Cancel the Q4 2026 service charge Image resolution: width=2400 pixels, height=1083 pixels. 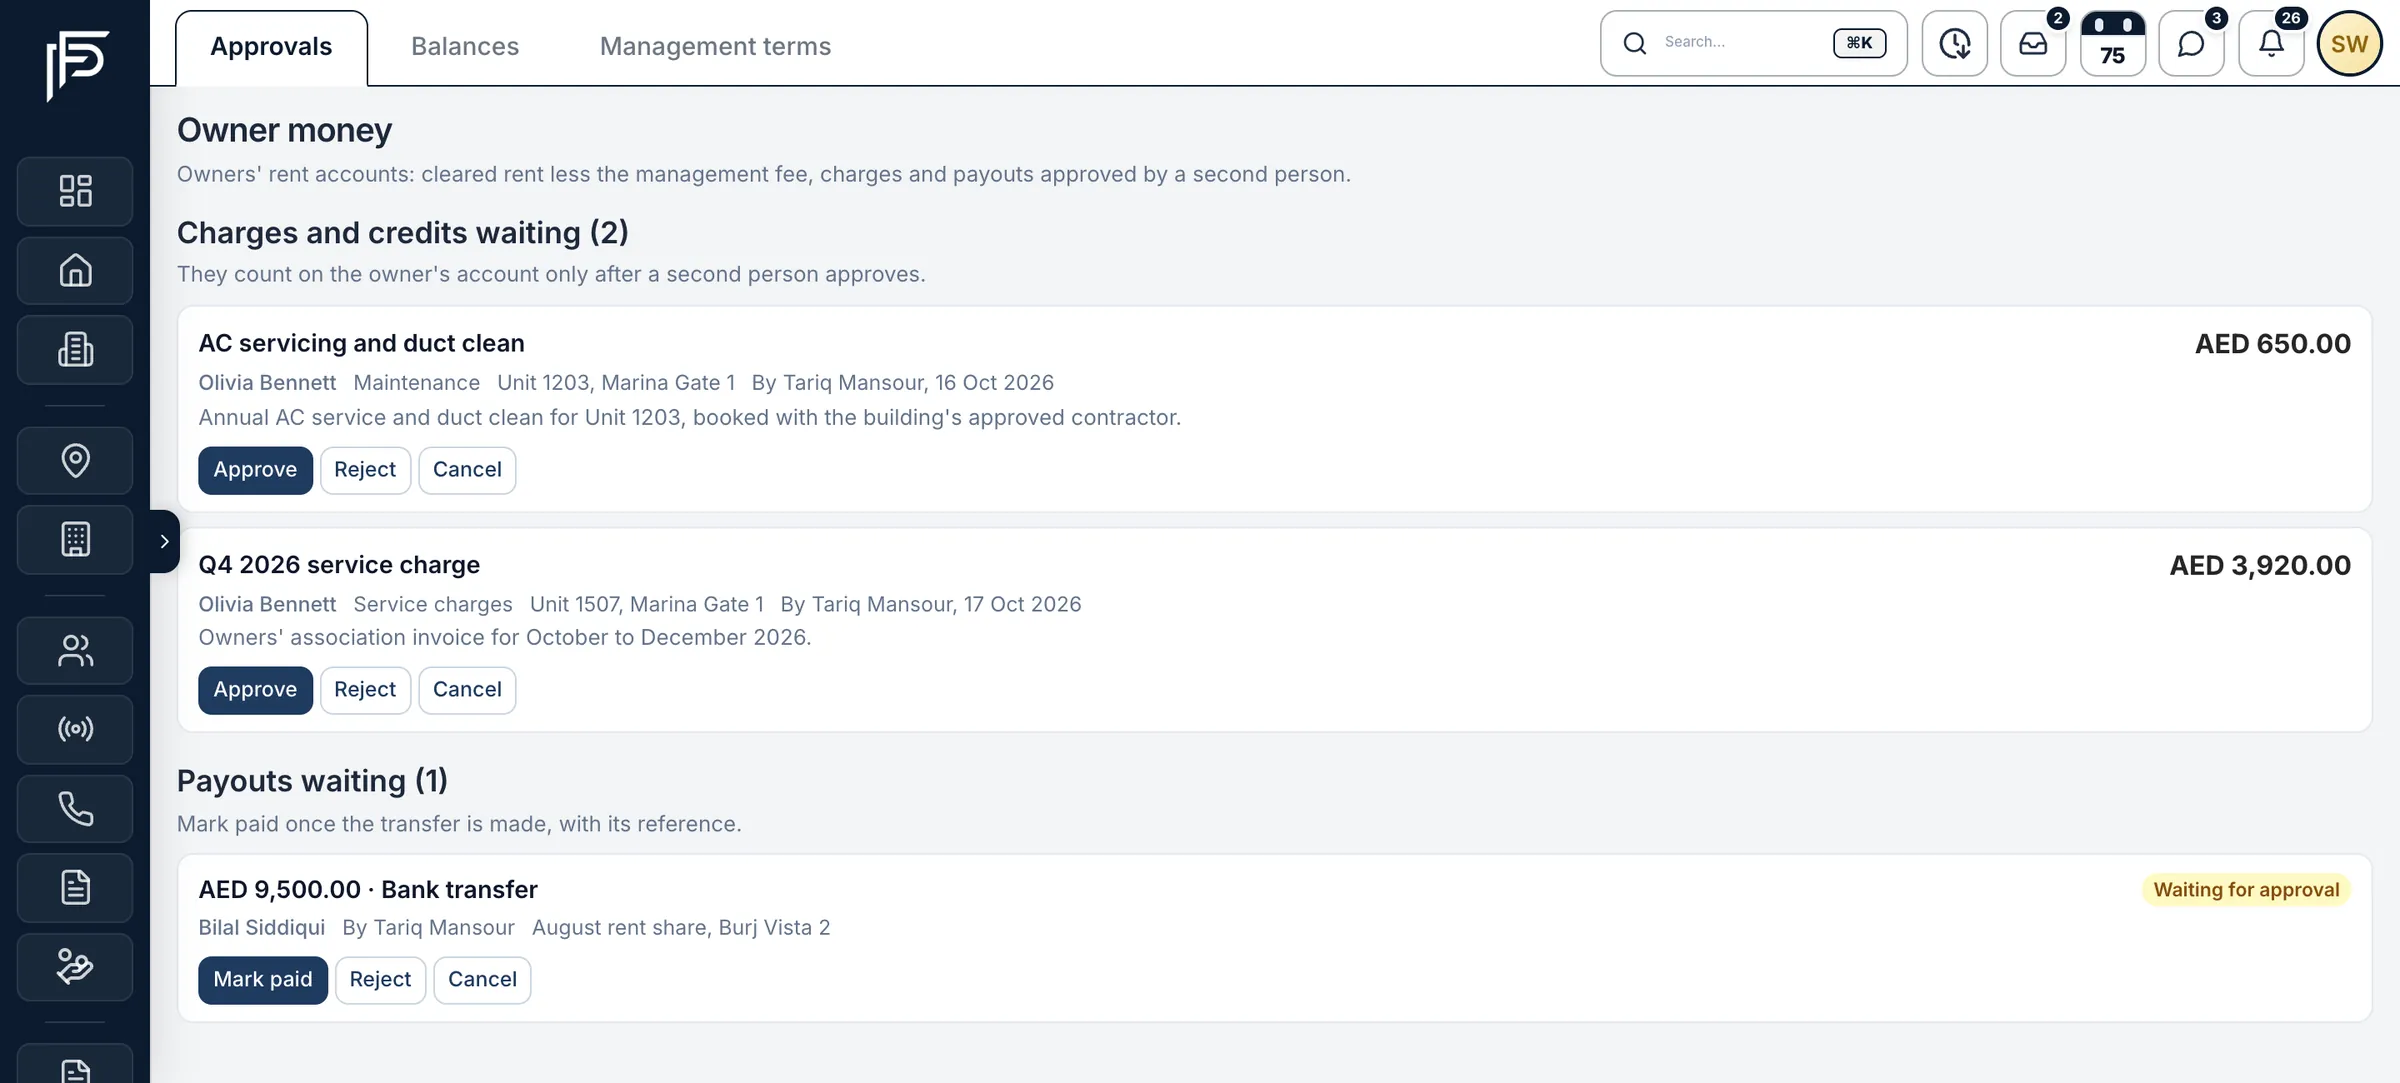point(467,690)
